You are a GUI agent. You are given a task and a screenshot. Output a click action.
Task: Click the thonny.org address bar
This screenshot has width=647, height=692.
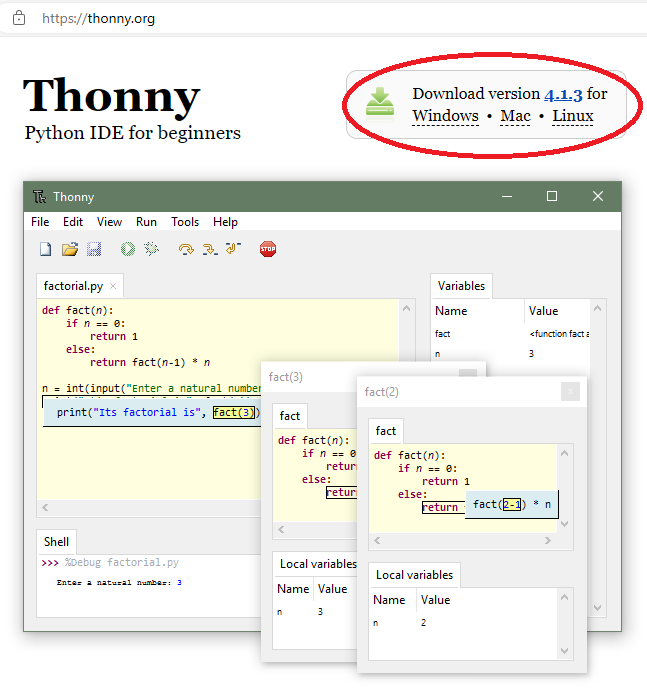[x=300, y=18]
